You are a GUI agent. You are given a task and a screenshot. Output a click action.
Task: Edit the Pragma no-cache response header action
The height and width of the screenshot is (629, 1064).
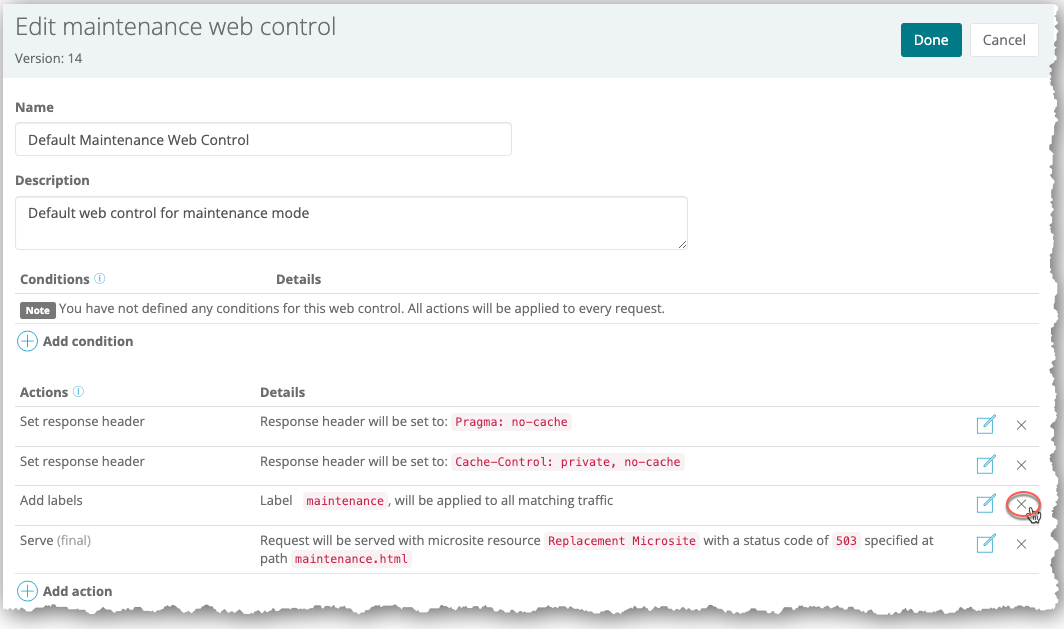pos(986,425)
